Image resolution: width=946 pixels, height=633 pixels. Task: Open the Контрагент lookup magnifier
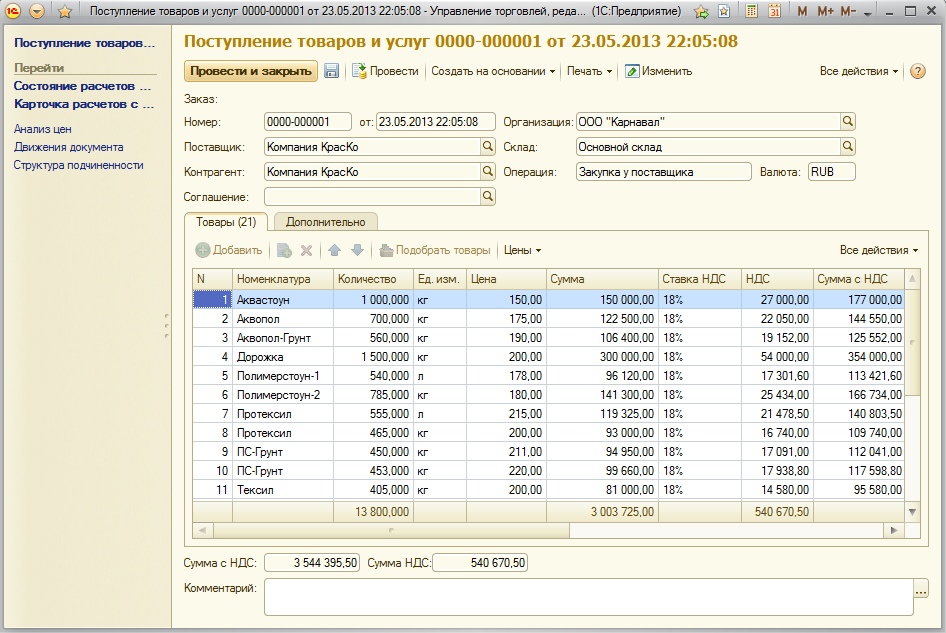click(x=487, y=171)
